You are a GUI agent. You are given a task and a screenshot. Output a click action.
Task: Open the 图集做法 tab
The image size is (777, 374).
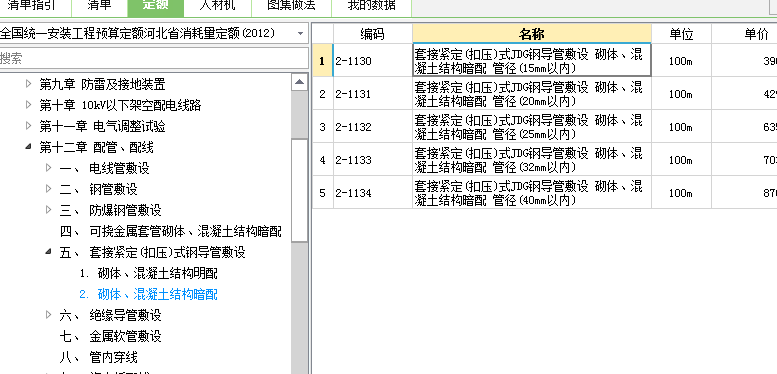click(291, 7)
